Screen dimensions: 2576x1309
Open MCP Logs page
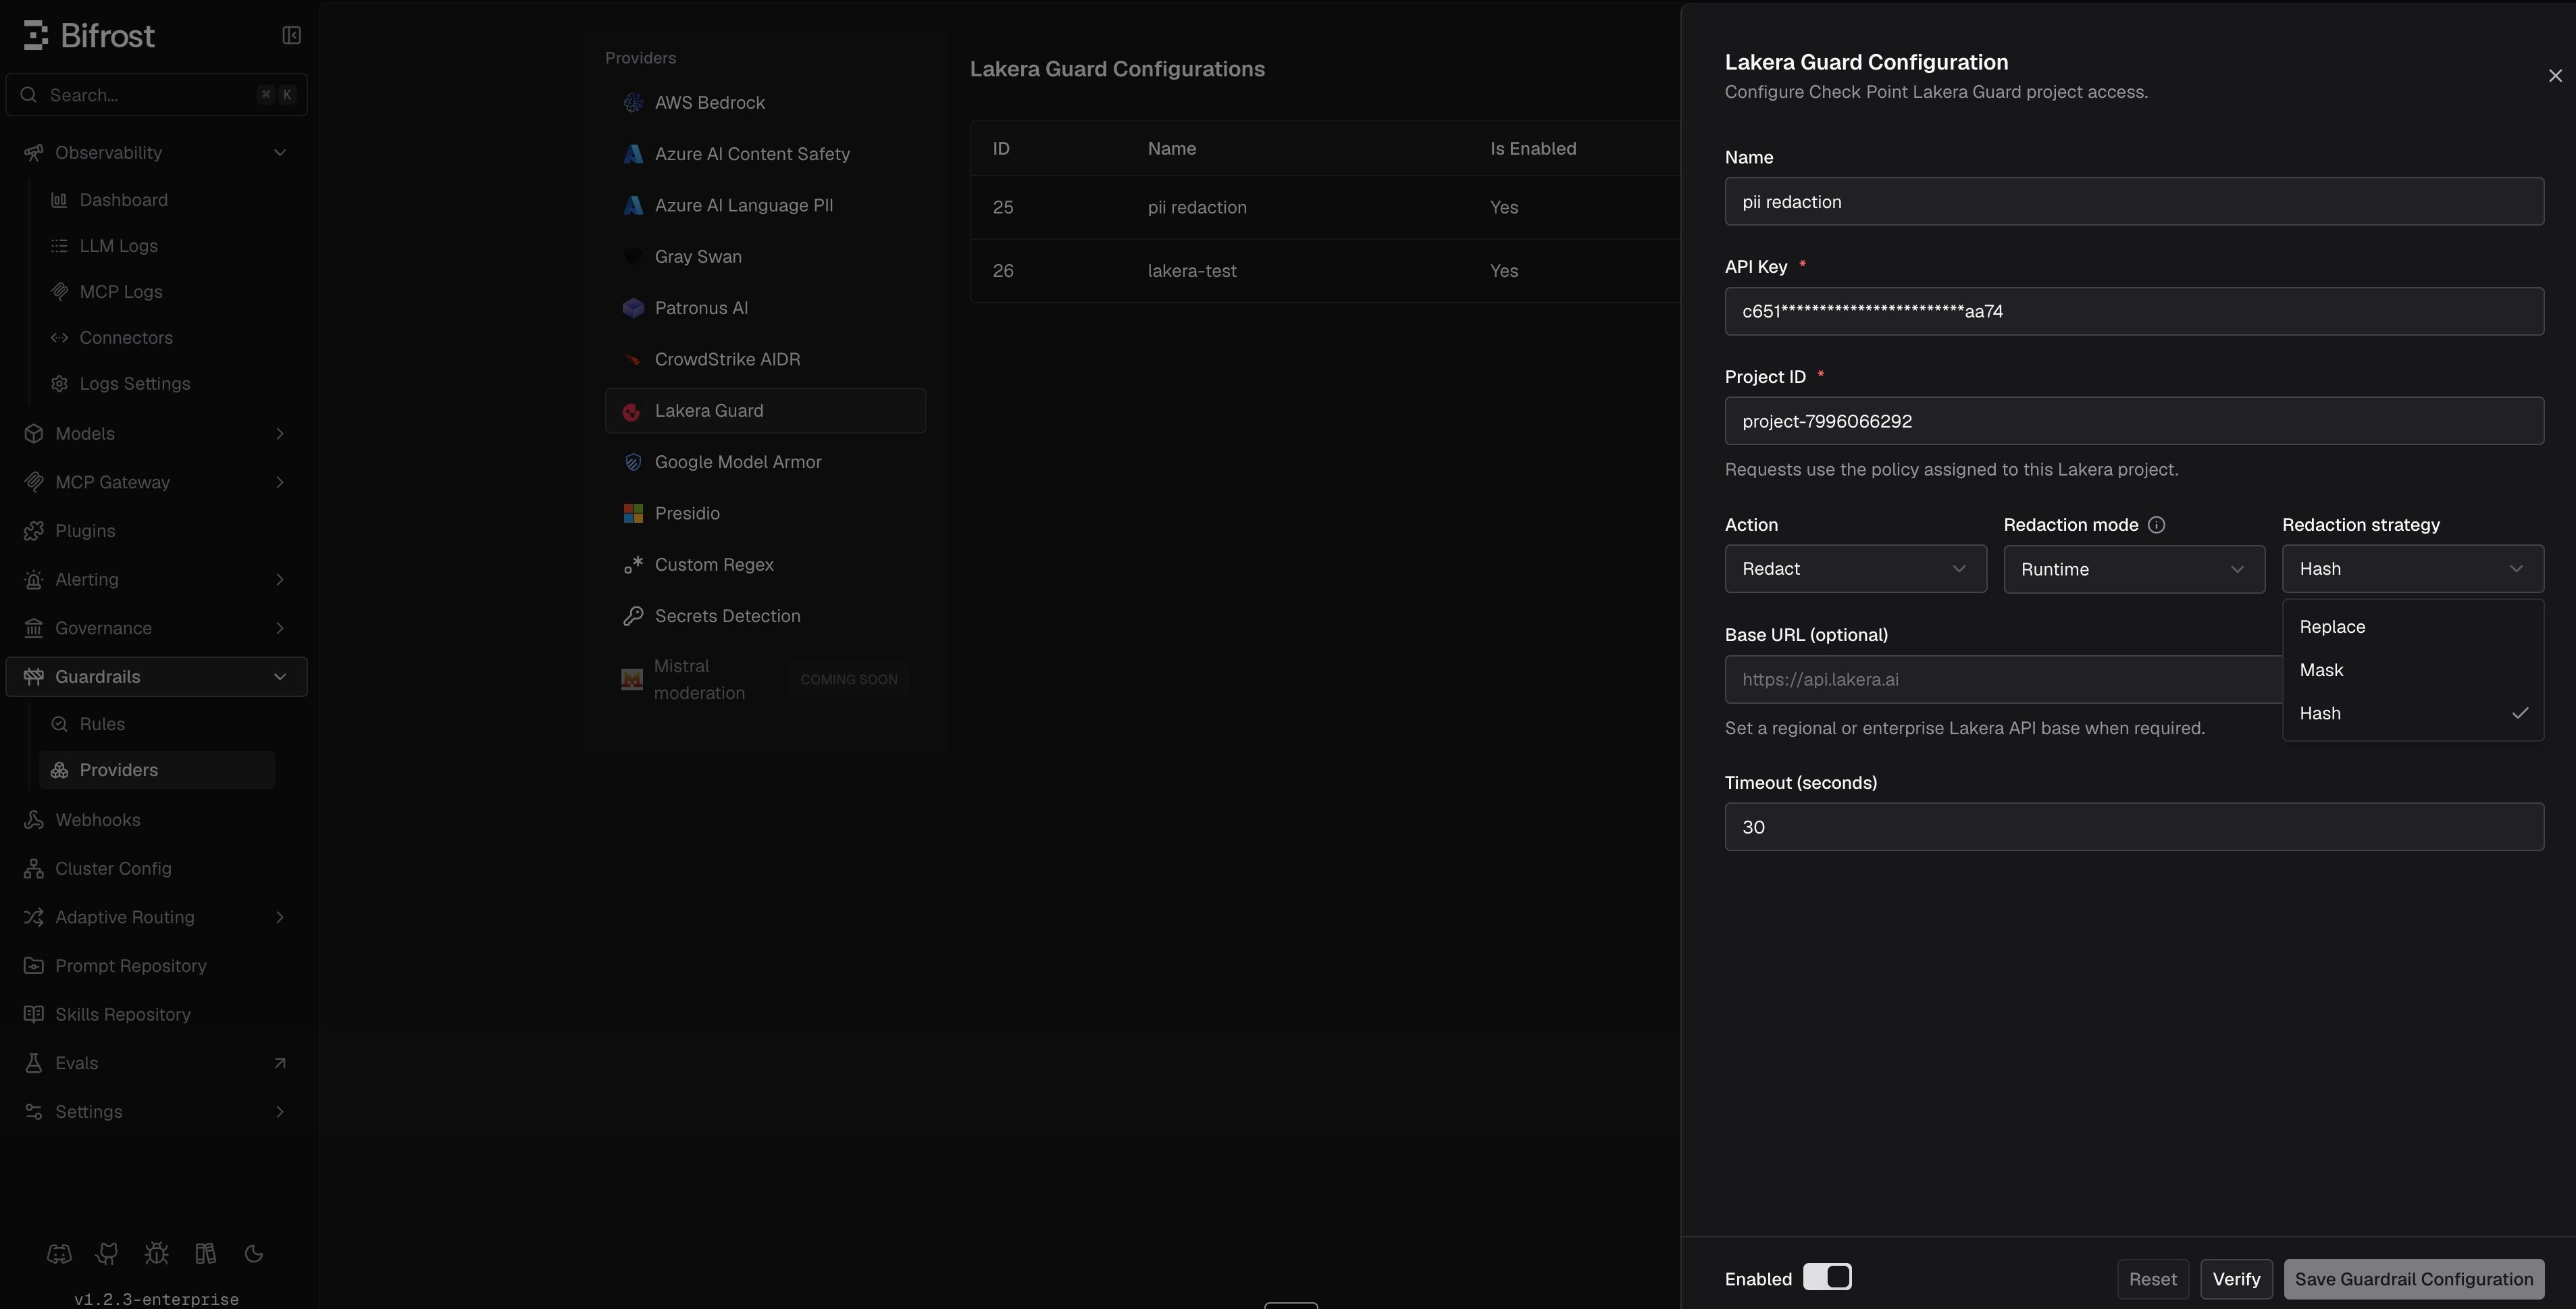tap(156, 292)
